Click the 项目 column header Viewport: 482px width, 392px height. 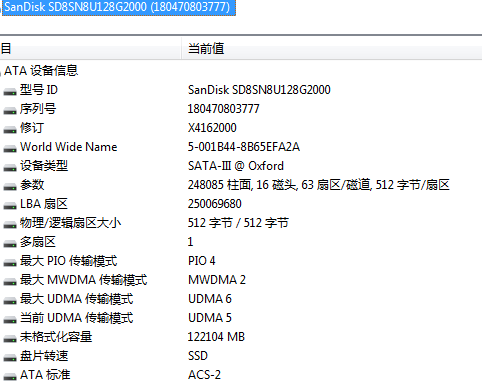(91, 49)
